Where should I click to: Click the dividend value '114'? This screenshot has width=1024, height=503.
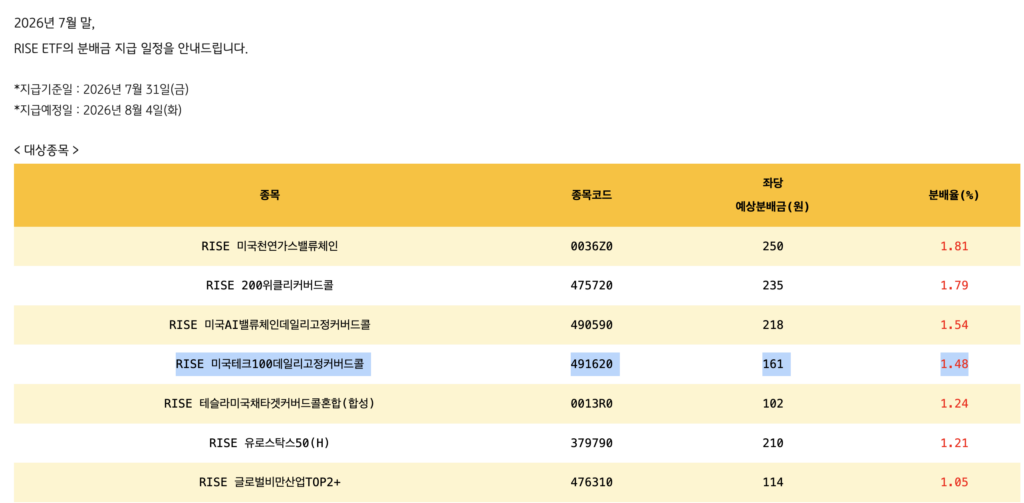pyautogui.click(x=773, y=482)
